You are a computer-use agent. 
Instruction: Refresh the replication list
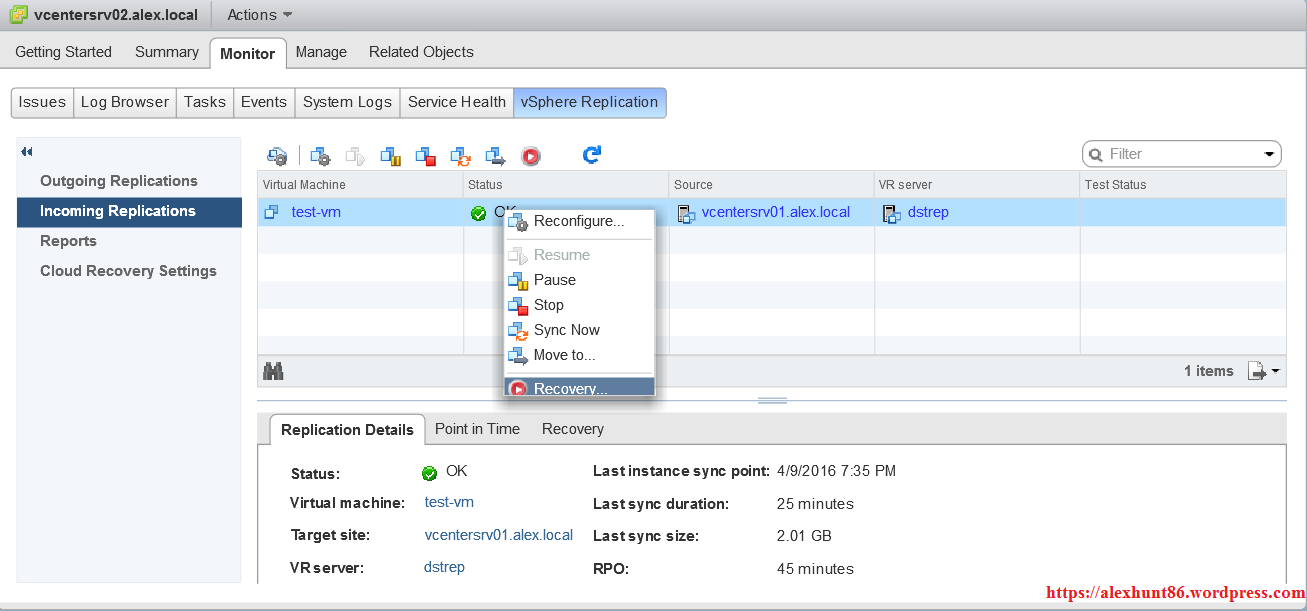pyautogui.click(x=591, y=154)
